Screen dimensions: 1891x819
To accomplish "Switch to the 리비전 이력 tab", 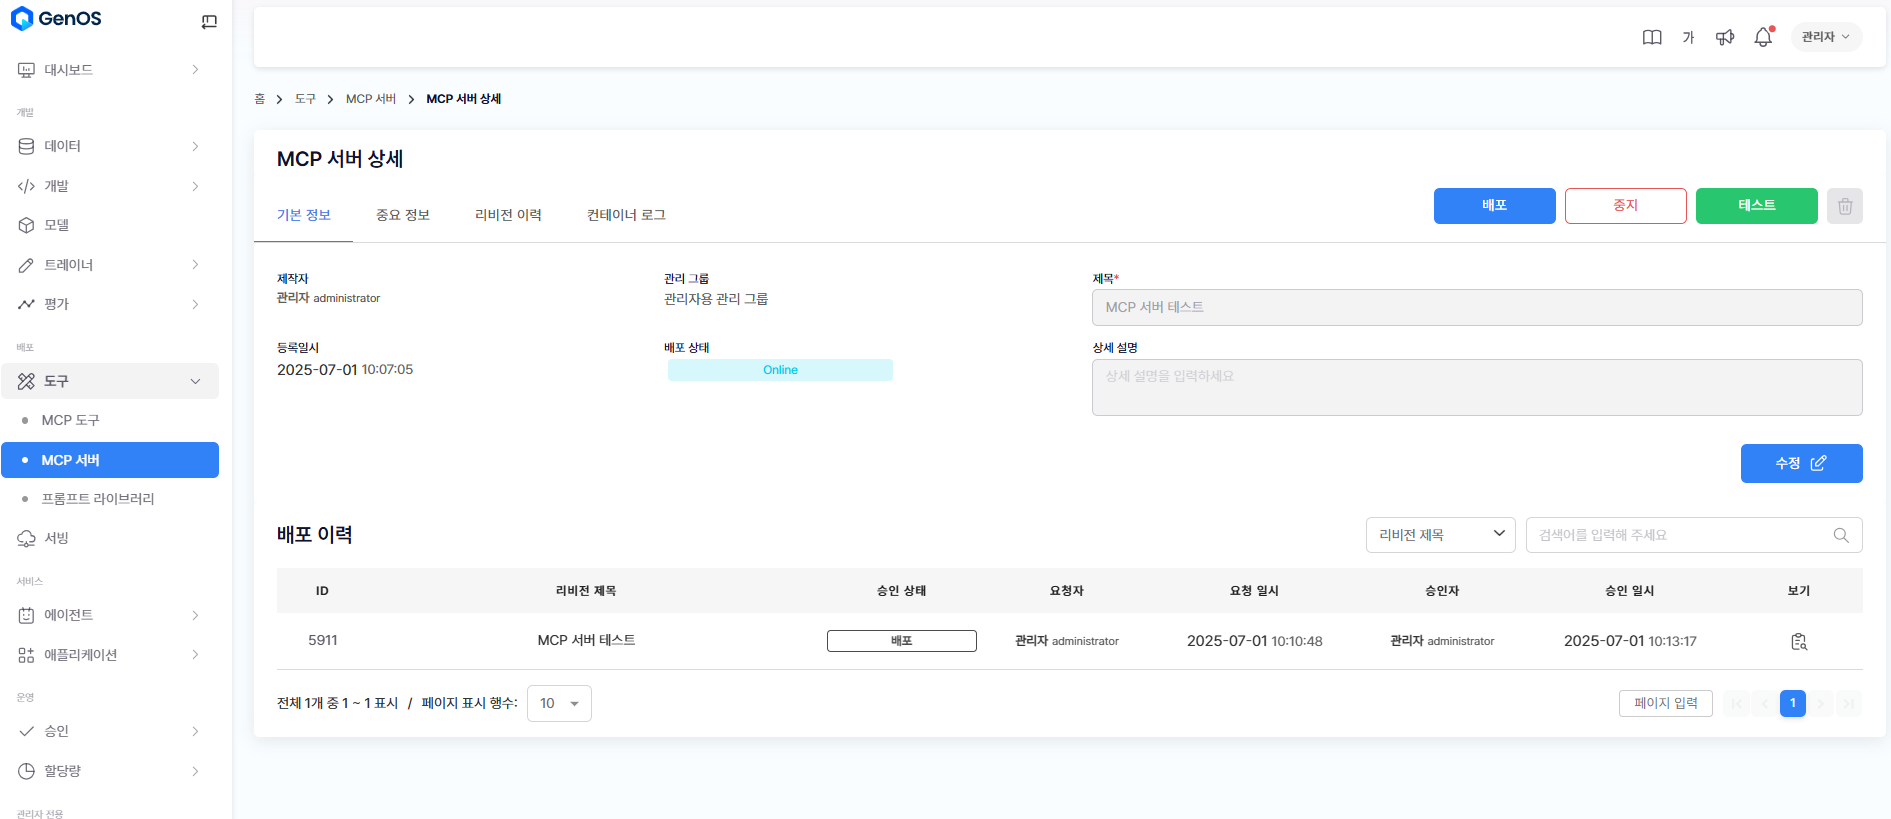I will pos(508,215).
